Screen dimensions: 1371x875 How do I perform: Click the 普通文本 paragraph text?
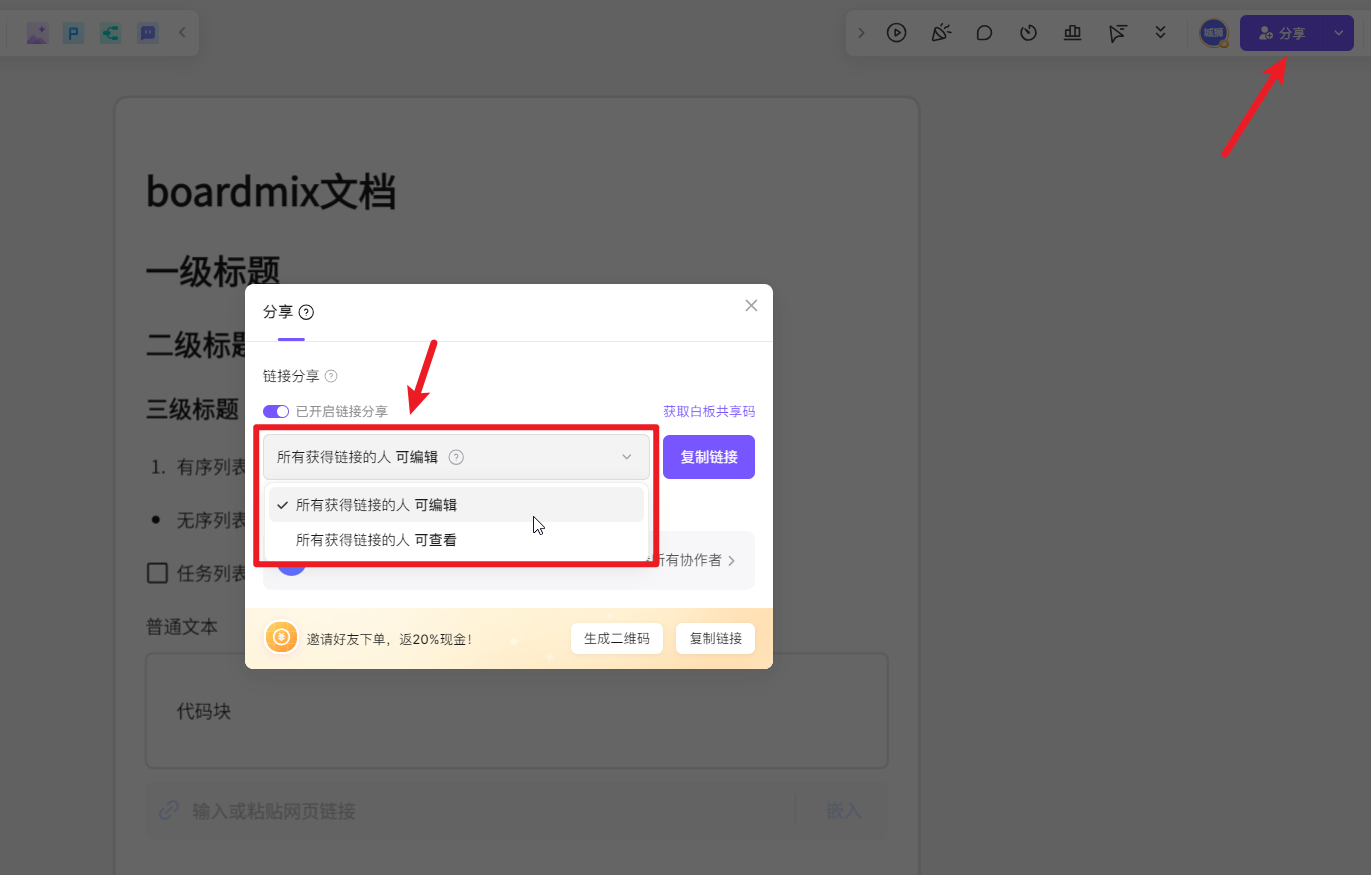coord(182,627)
